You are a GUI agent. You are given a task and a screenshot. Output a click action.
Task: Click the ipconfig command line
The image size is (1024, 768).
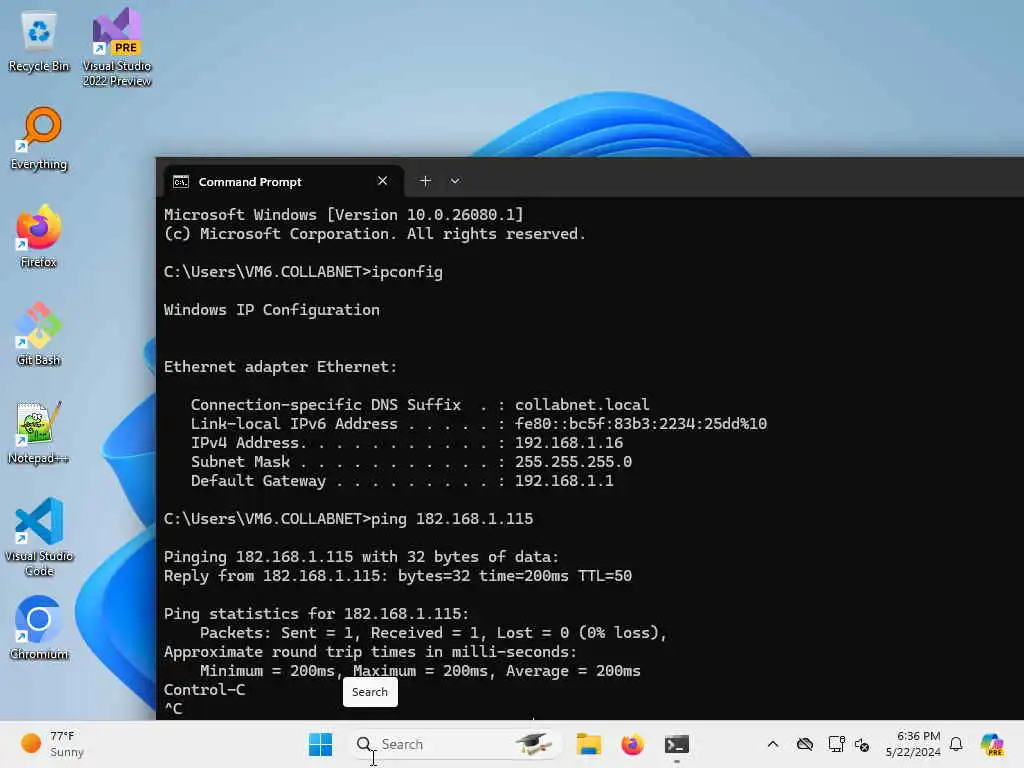[303, 272]
